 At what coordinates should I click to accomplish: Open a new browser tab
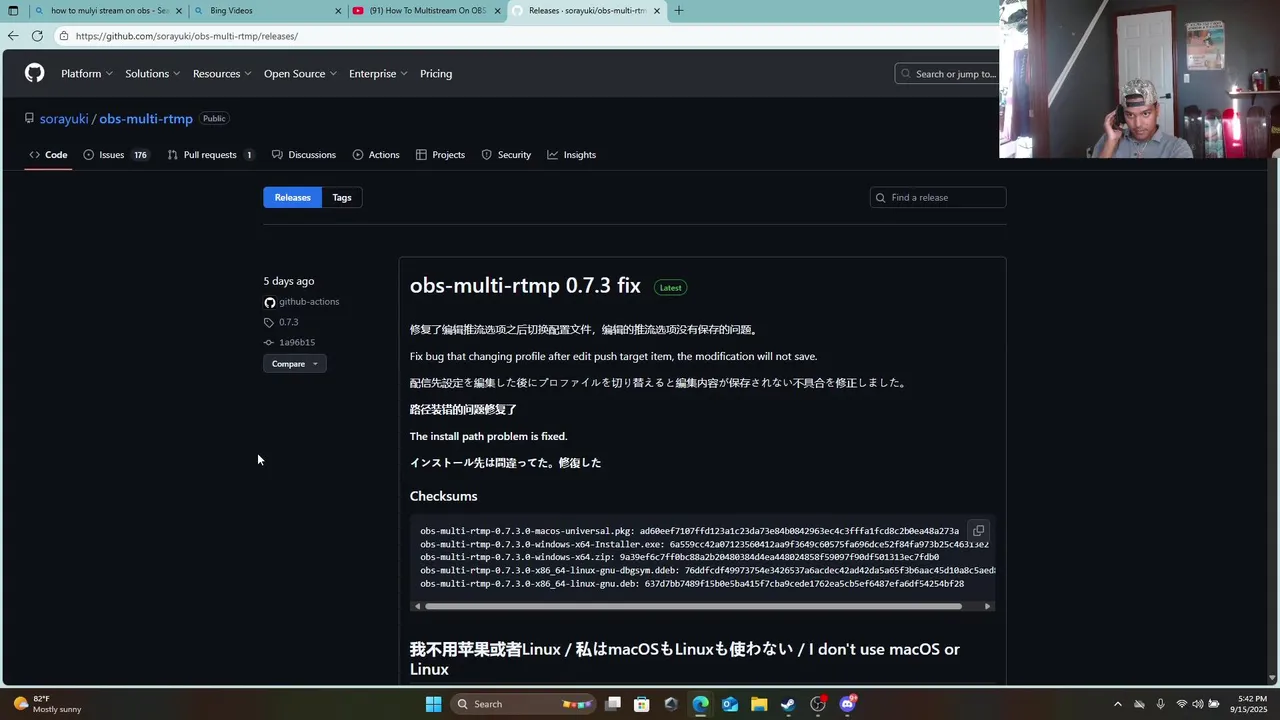[679, 11]
